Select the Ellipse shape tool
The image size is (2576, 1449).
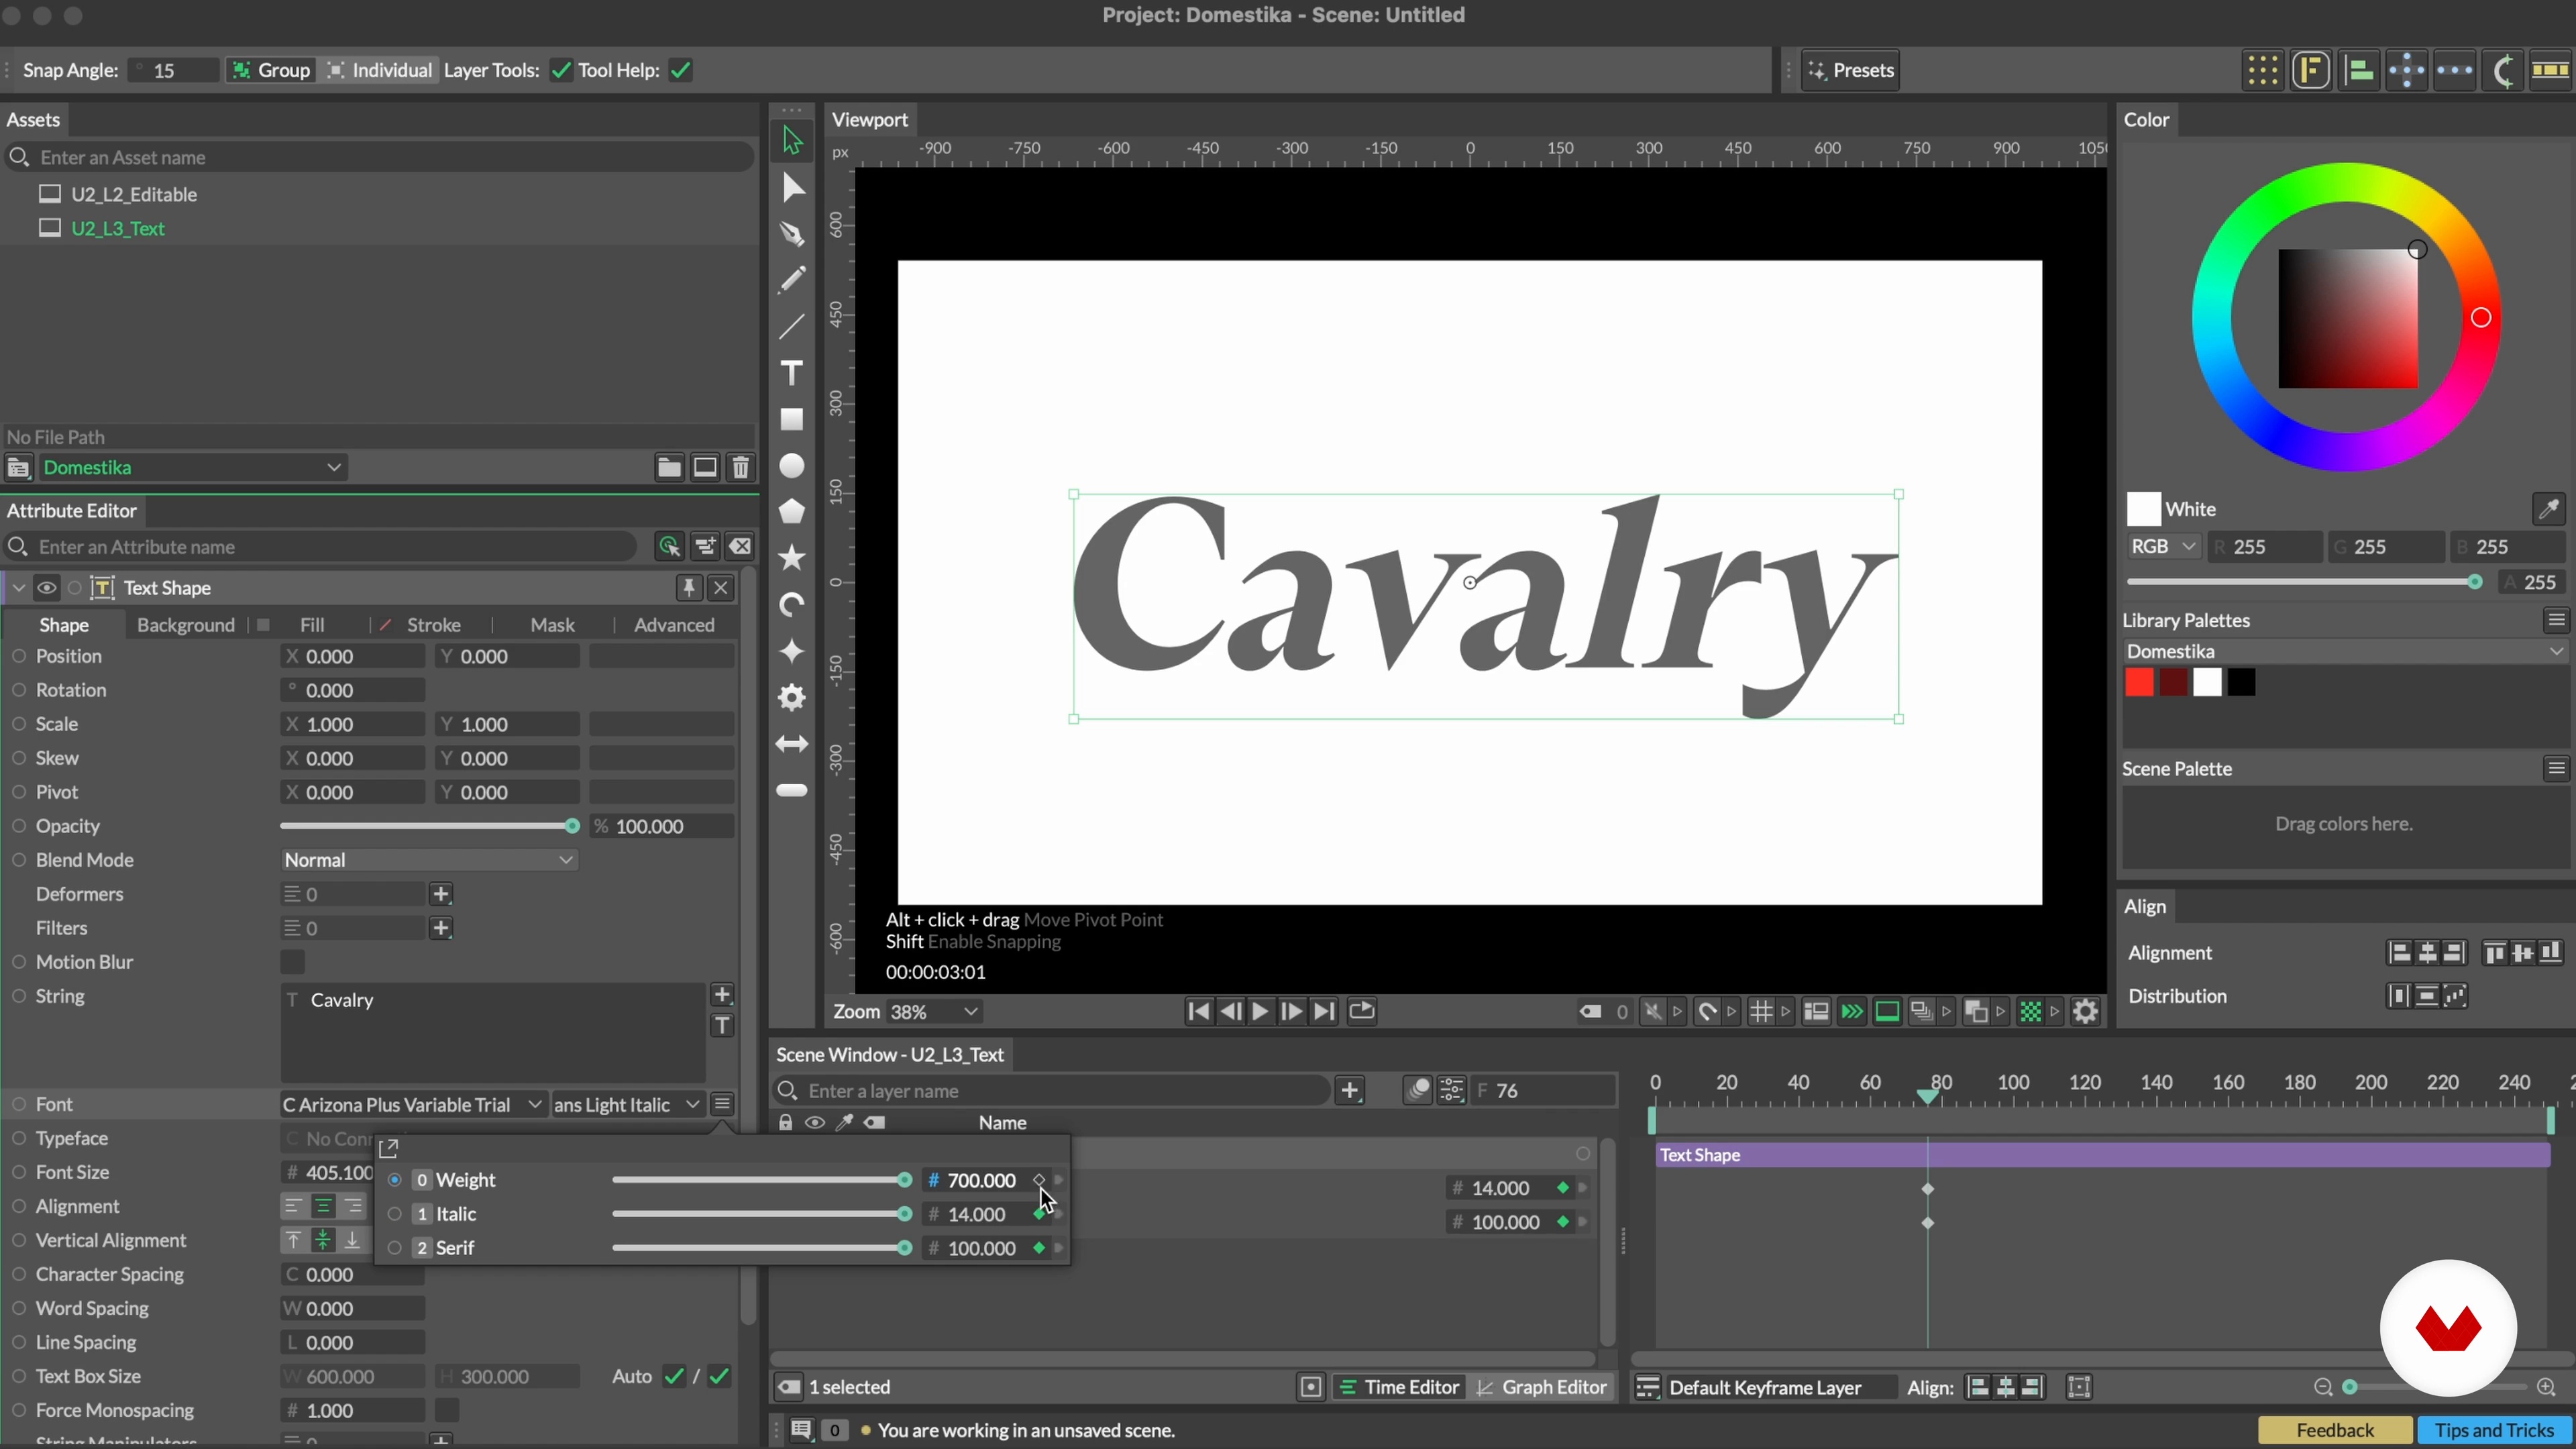click(x=792, y=466)
